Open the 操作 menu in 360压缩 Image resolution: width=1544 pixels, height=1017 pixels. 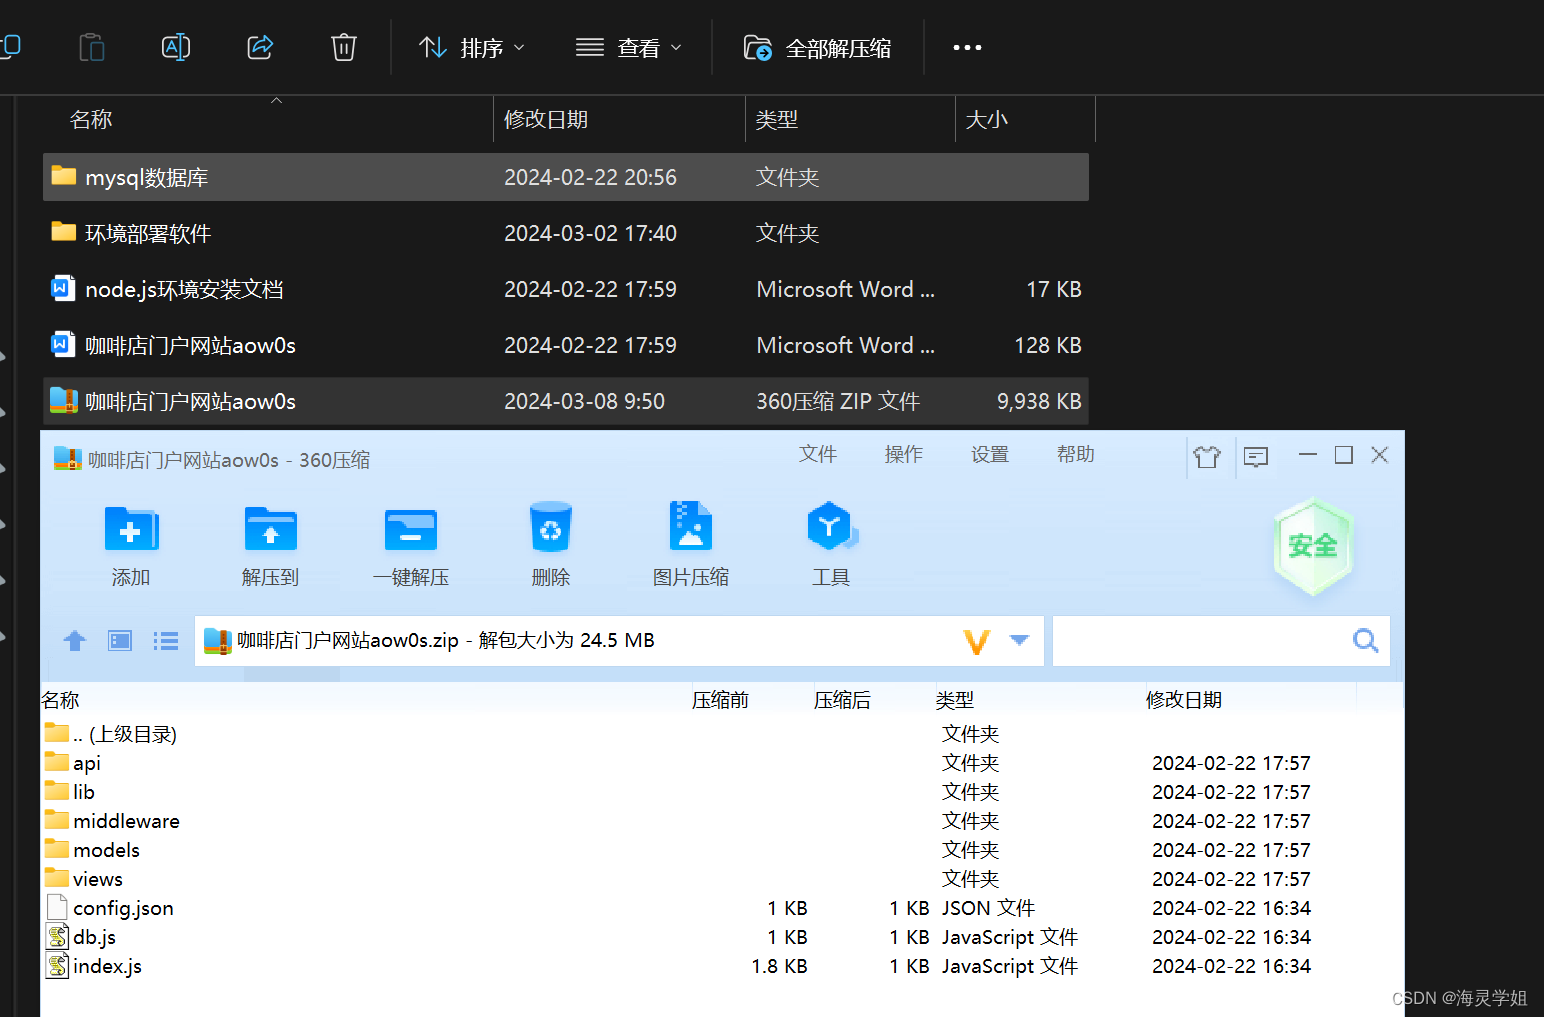click(x=903, y=454)
